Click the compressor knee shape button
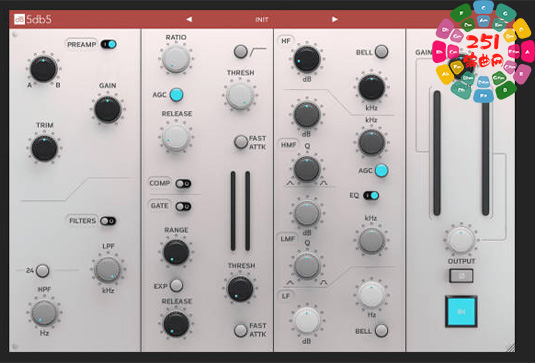The width and height of the screenshot is (535, 363). pos(241,52)
